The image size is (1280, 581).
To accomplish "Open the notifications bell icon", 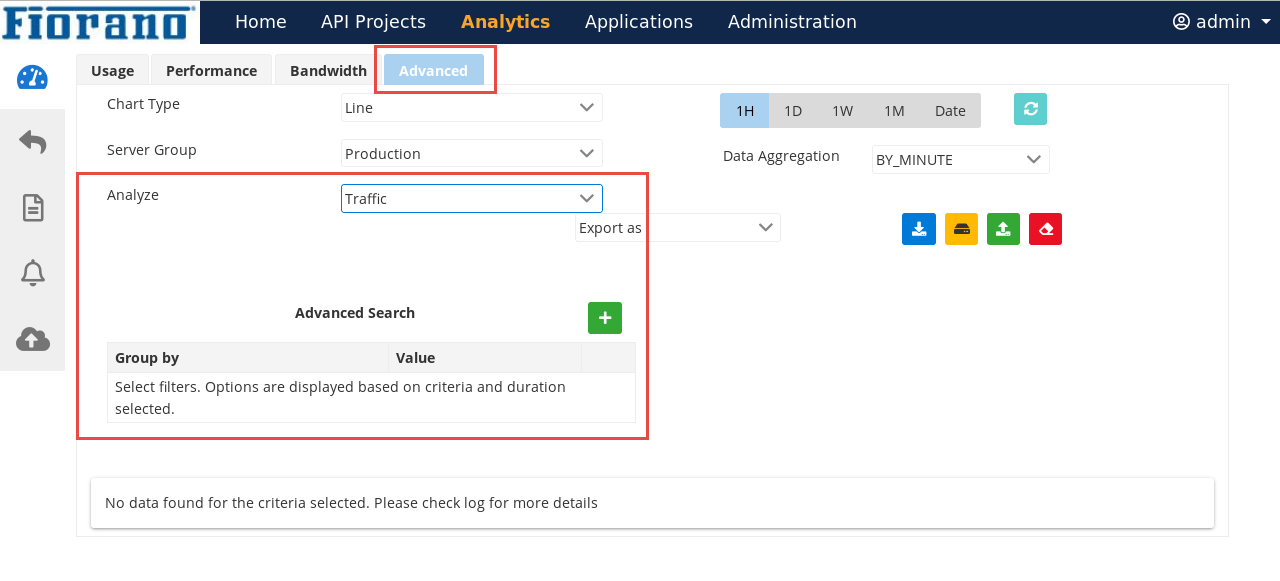I will [33, 272].
